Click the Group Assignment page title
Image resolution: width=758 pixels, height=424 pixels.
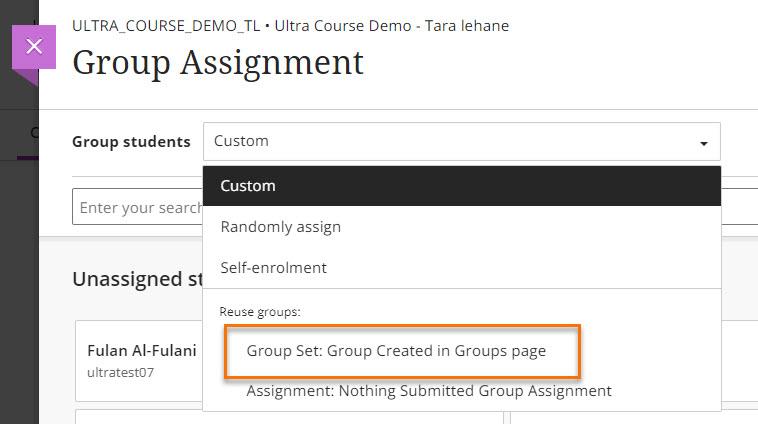point(218,63)
